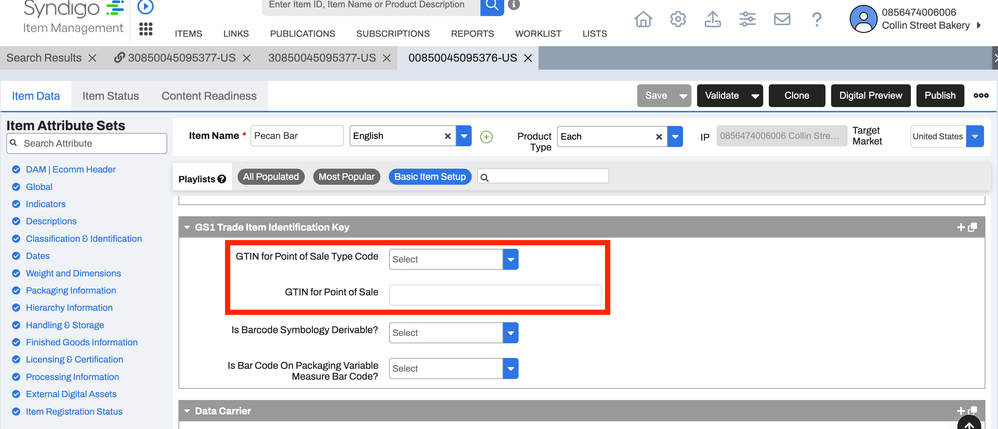Viewport: 998px width, 429px height.
Task: Open the LINKS menu
Action: [236, 34]
